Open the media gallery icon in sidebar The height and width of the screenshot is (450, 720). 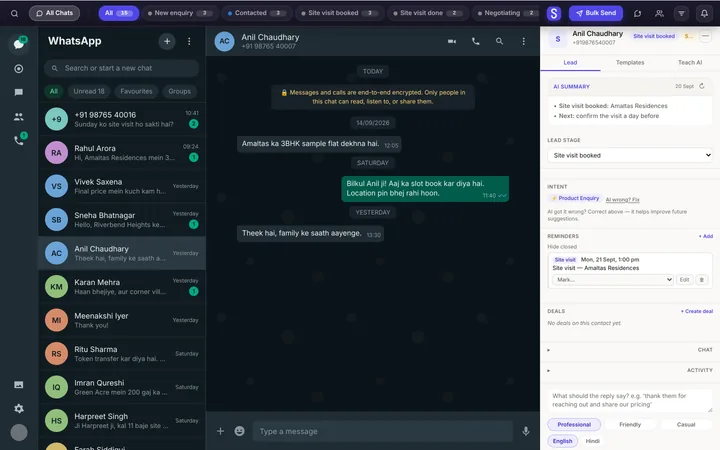[x=19, y=385]
